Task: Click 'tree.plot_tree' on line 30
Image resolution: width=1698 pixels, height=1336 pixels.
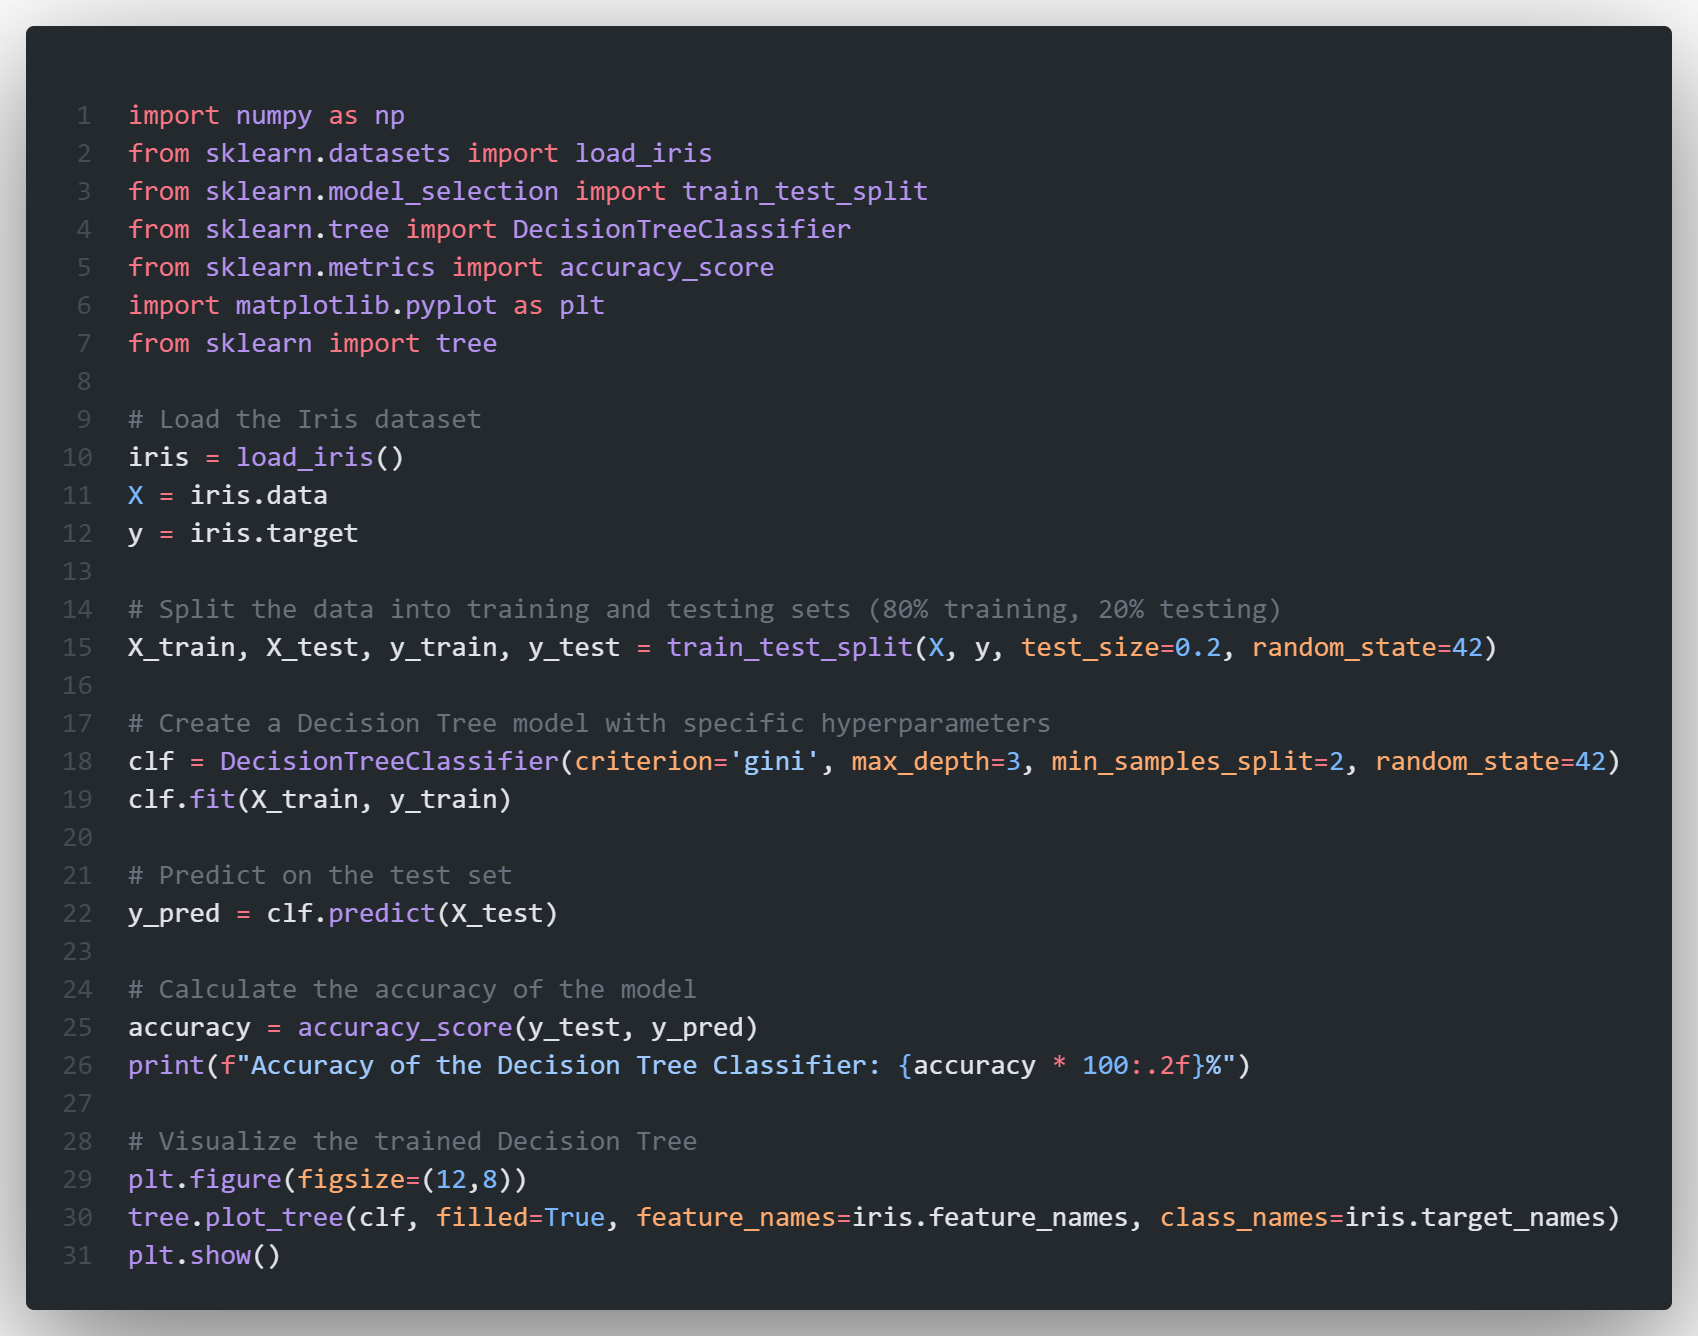Action: [x=235, y=1218]
